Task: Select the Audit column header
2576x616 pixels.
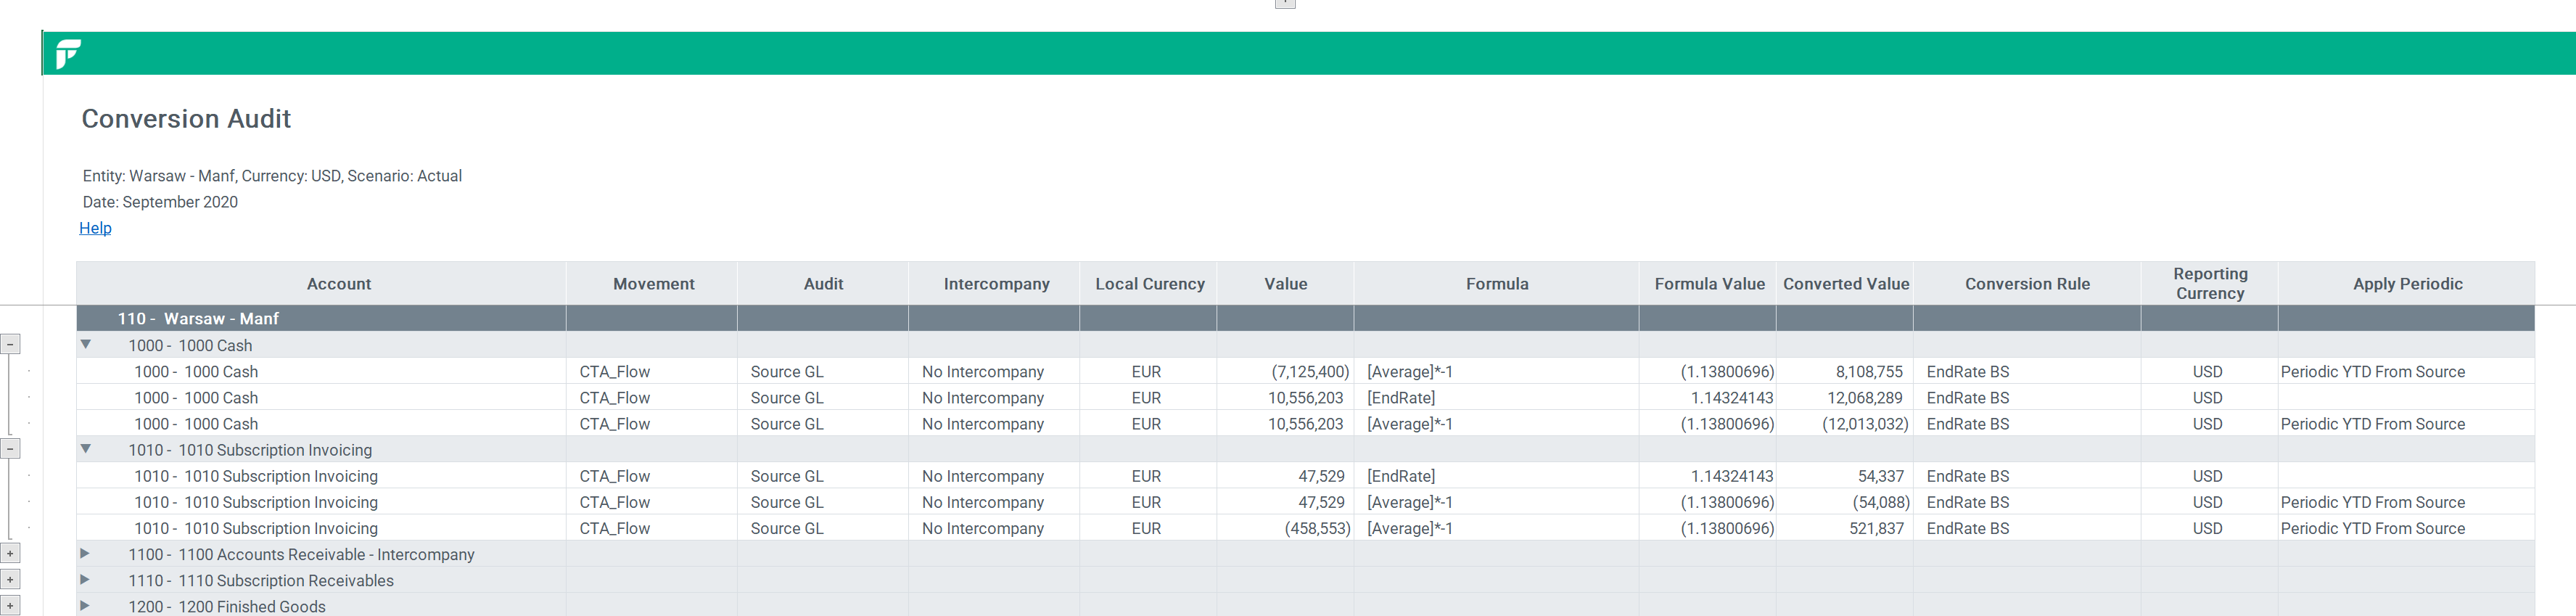Action: pyautogui.click(x=823, y=284)
